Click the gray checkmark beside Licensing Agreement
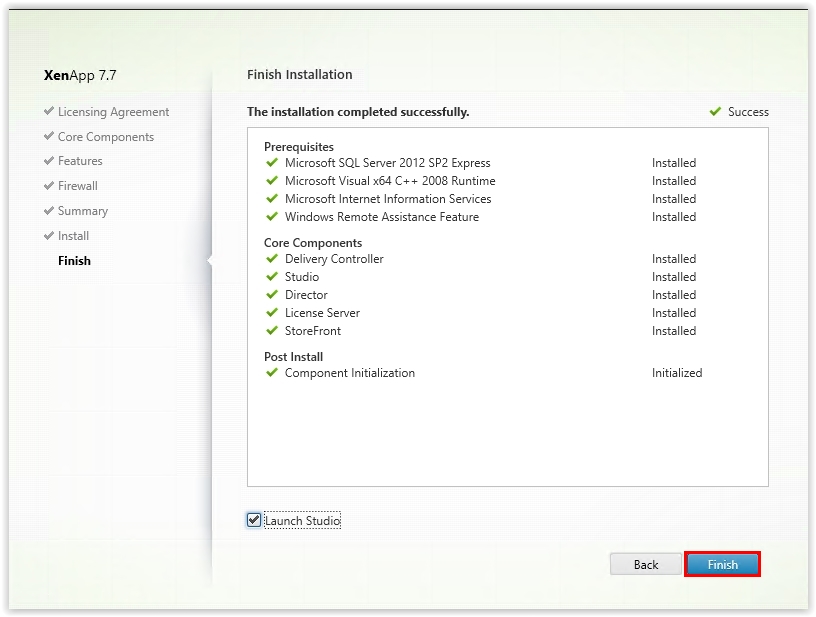 point(49,111)
